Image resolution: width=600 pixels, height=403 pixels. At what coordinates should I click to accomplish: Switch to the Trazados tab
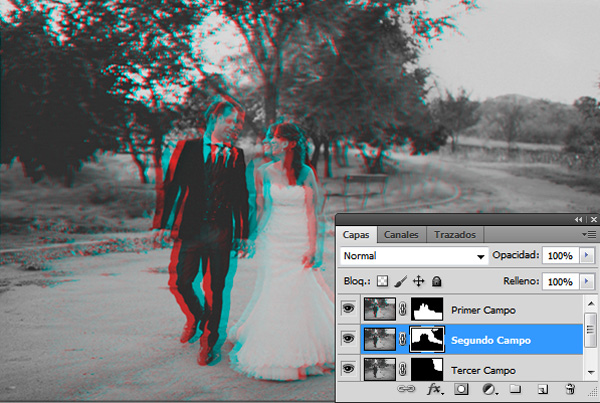455,235
